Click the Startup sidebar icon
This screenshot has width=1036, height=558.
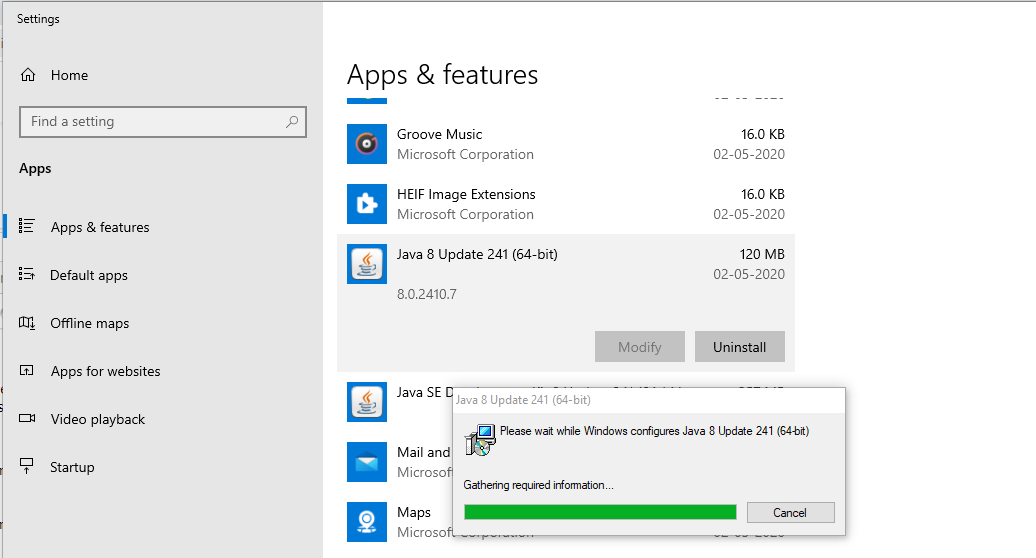(x=26, y=466)
